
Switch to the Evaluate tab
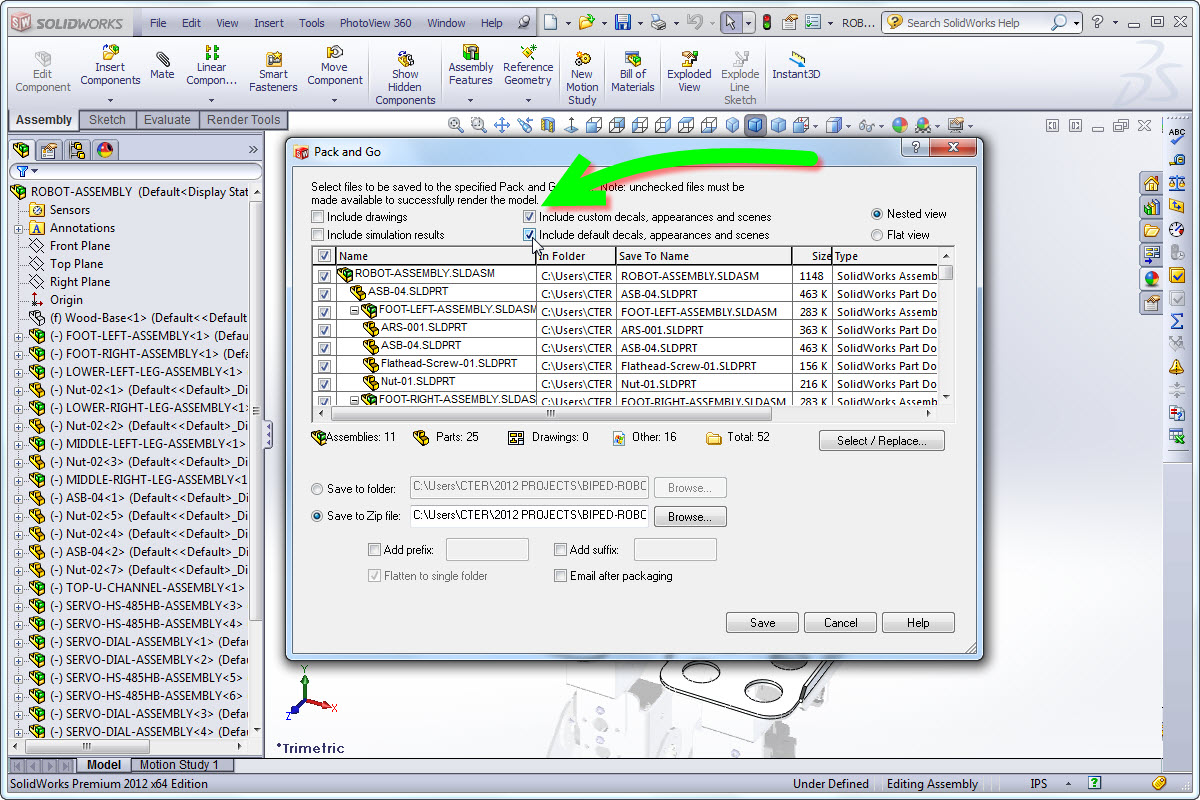pyautogui.click(x=167, y=120)
